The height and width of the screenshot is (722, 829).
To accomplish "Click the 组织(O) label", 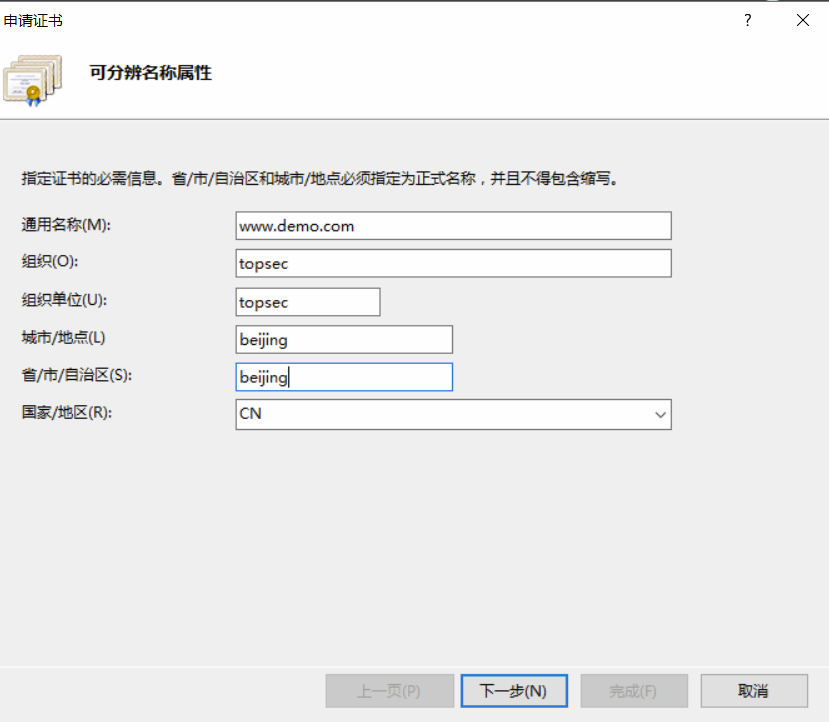I will 50,261.
